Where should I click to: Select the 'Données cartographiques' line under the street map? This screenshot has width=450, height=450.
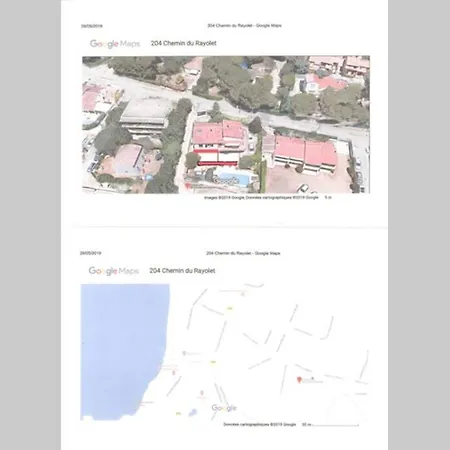click(x=260, y=425)
